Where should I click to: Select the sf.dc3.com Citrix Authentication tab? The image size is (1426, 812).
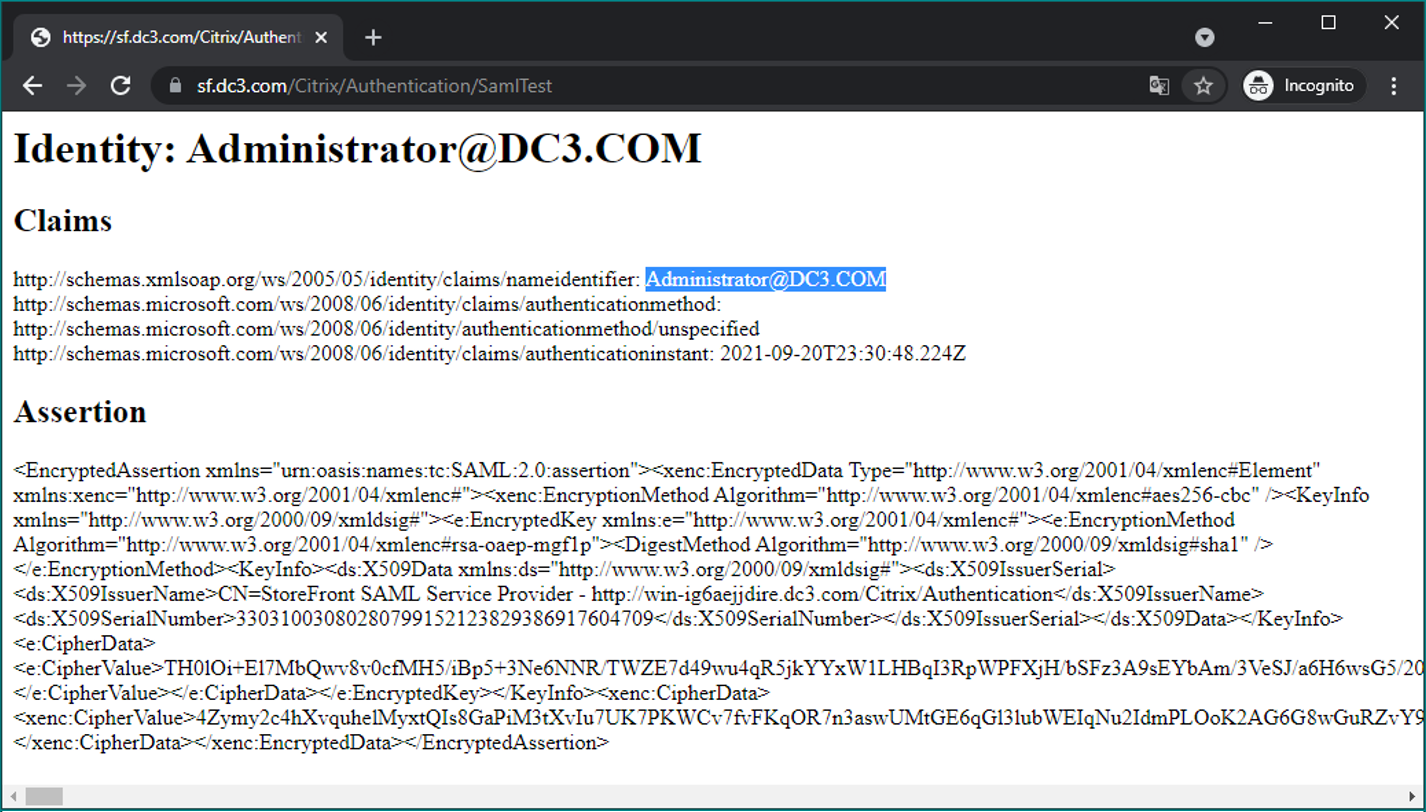tap(170, 38)
